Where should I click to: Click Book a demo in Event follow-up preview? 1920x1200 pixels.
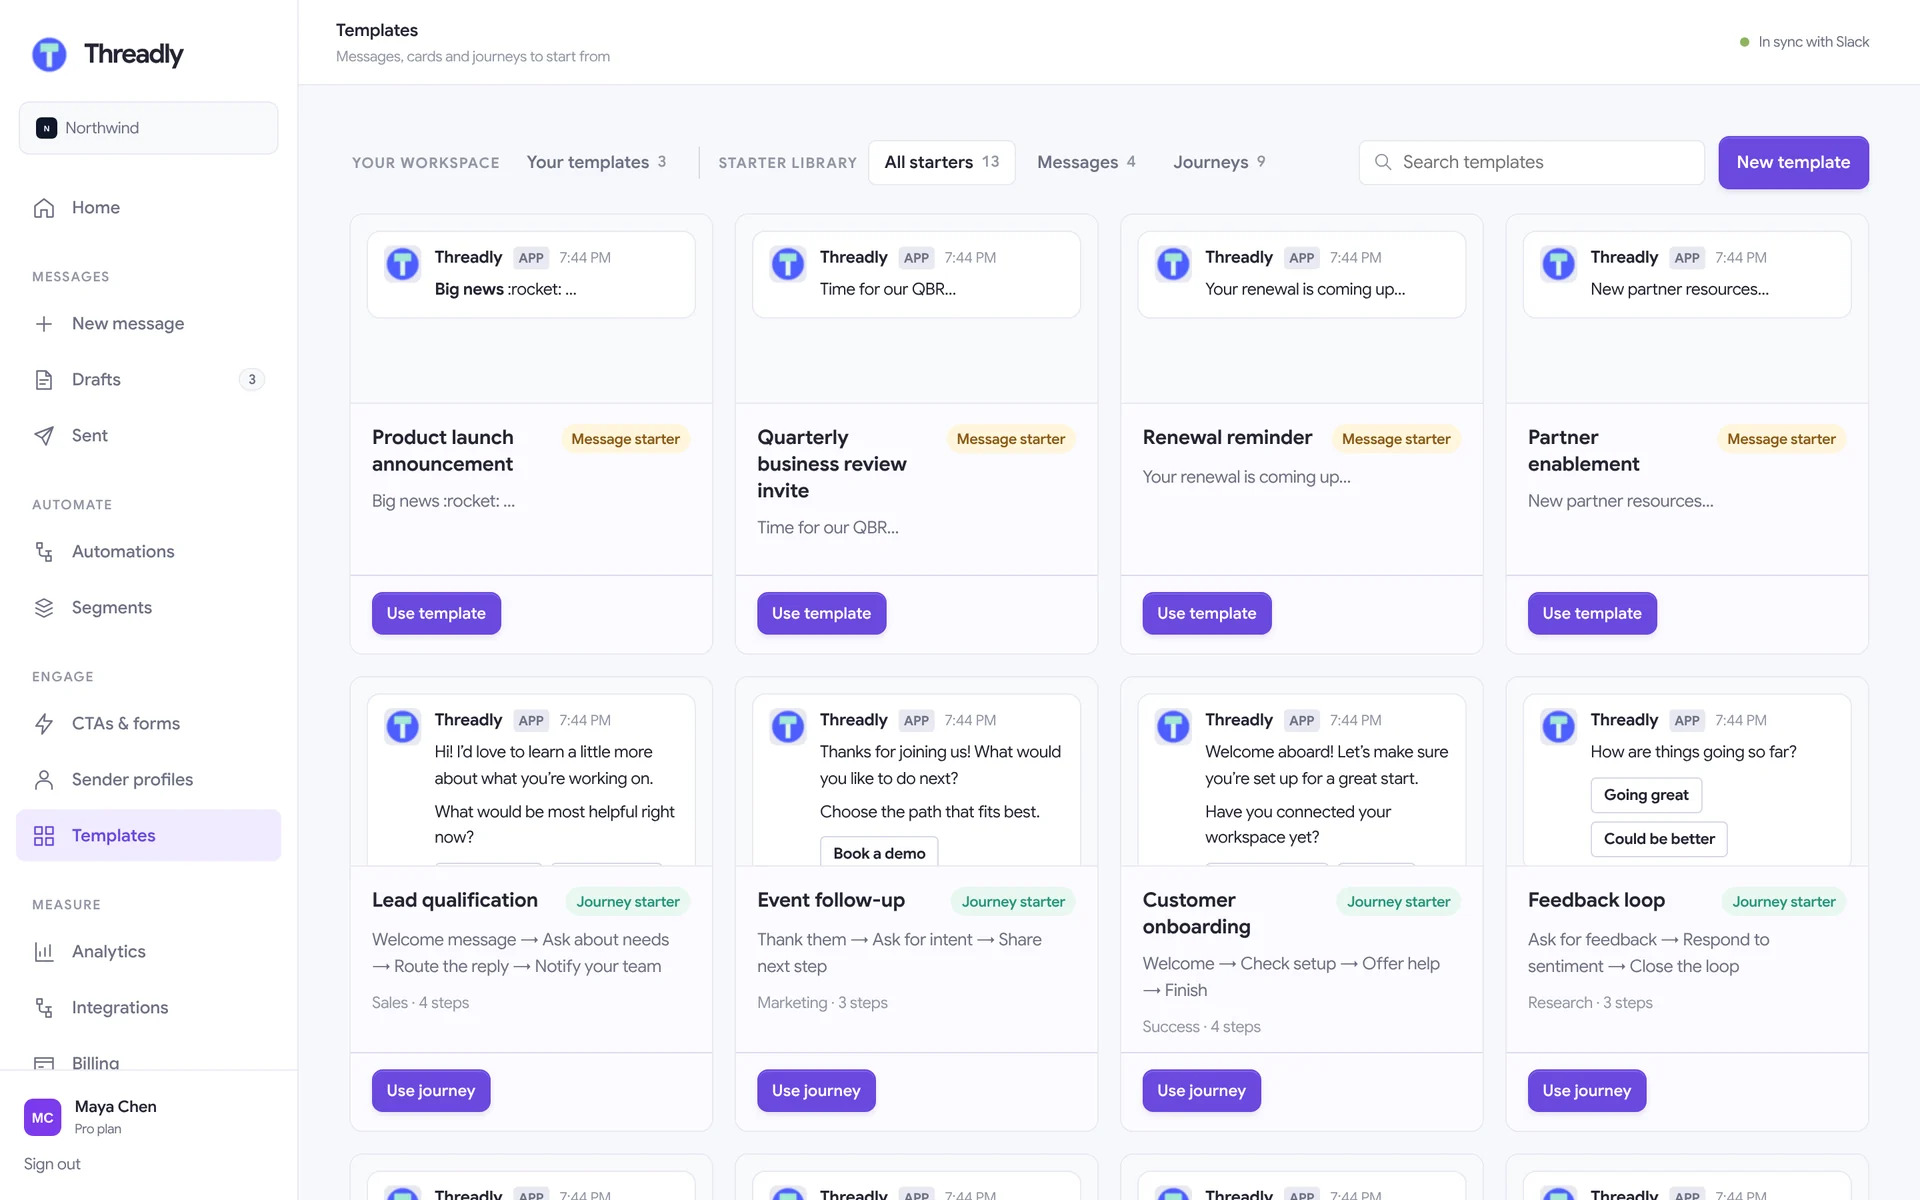click(x=879, y=852)
